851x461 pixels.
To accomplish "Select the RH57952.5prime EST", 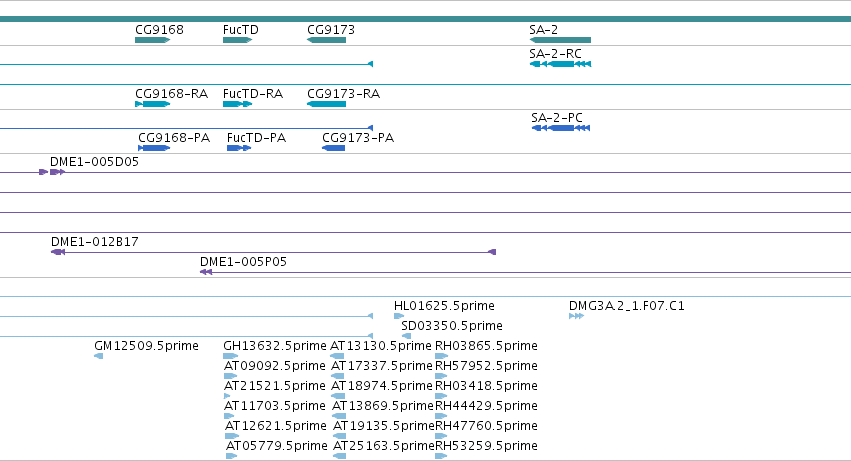I will pyautogui.click(x=441, y=376).
